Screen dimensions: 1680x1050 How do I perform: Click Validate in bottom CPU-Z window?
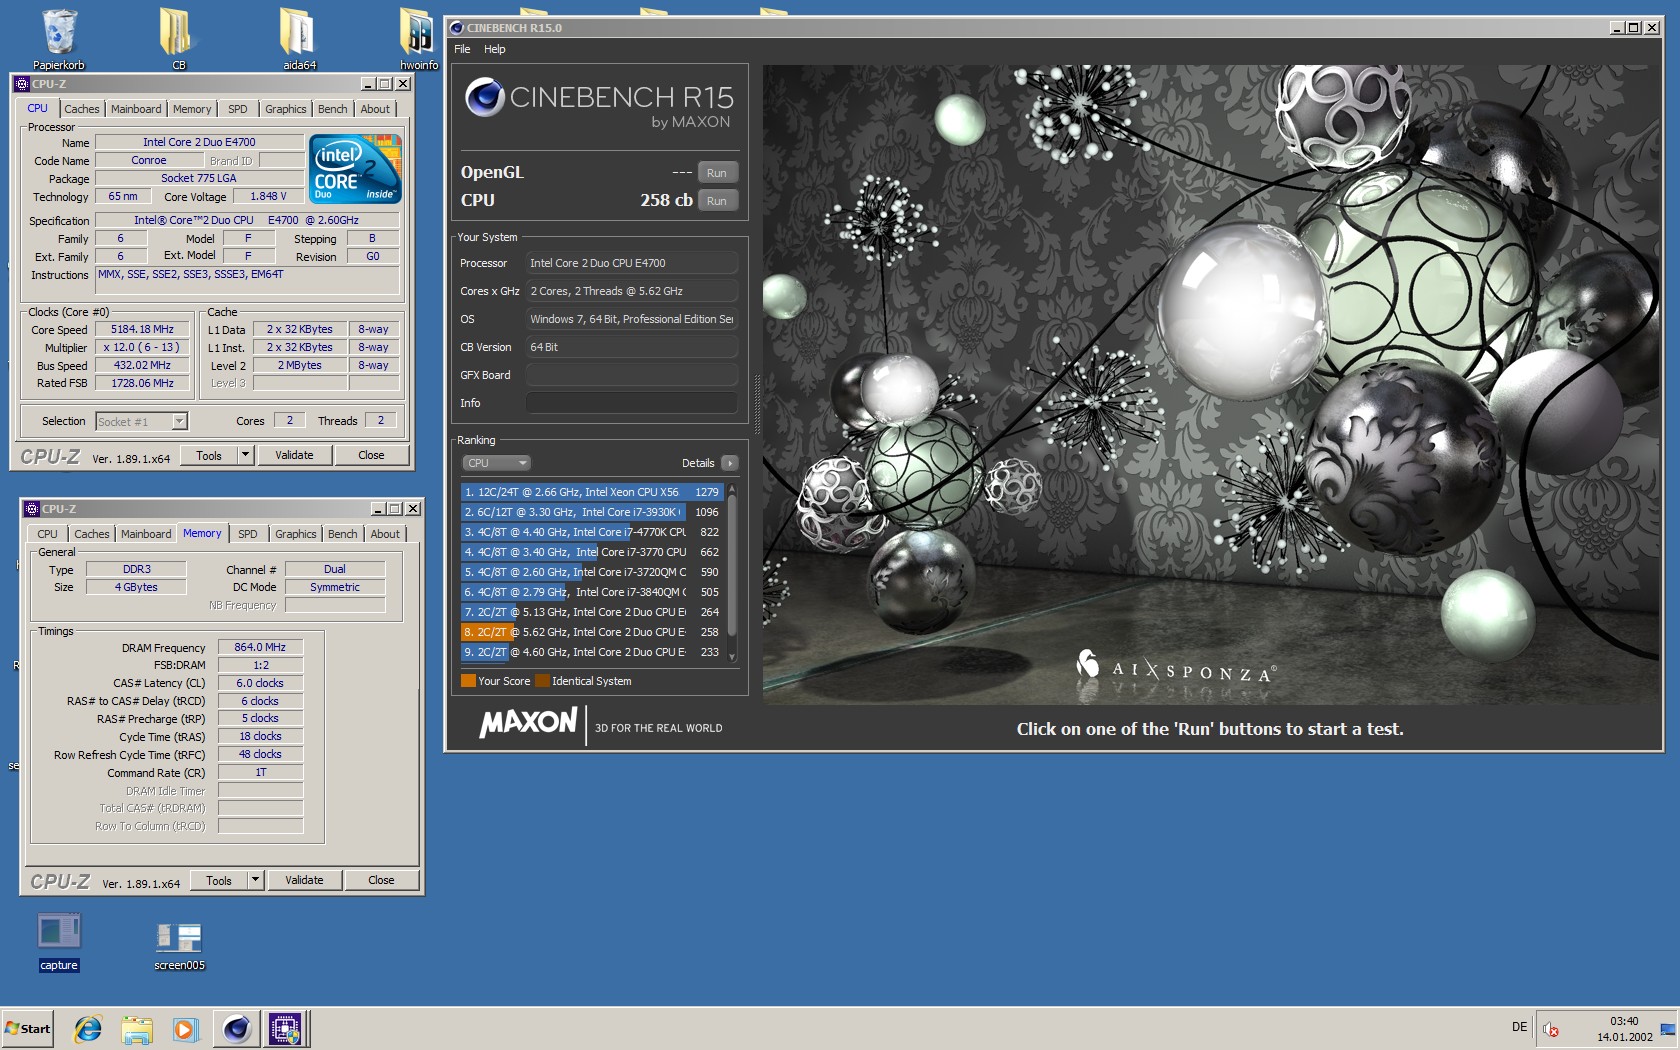pos(304,880)
